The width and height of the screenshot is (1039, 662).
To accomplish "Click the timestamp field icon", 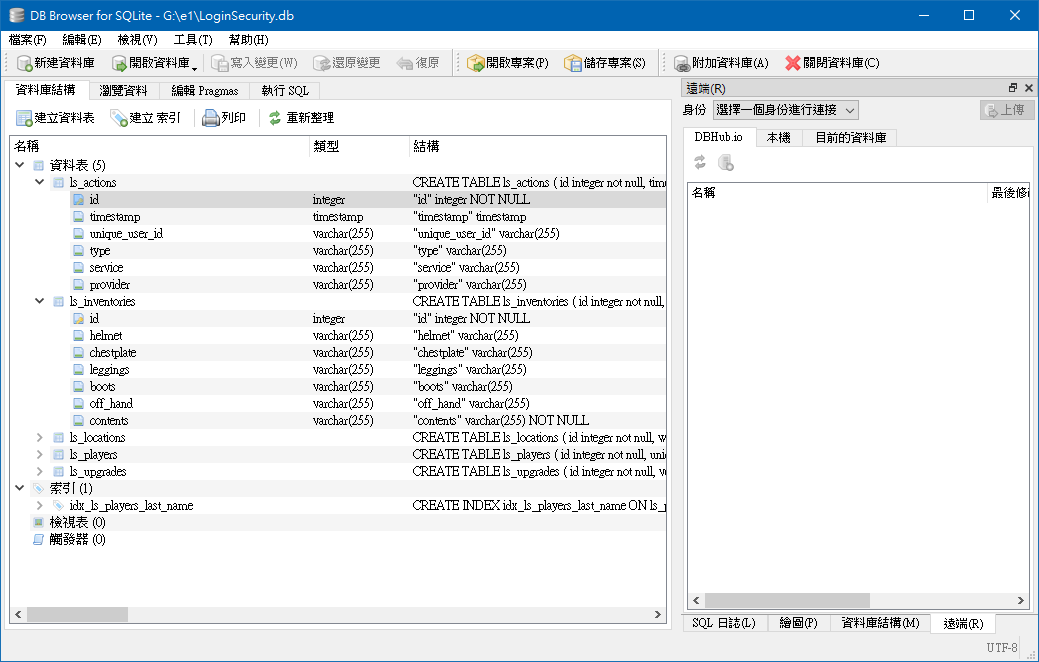I will (78, 217).
